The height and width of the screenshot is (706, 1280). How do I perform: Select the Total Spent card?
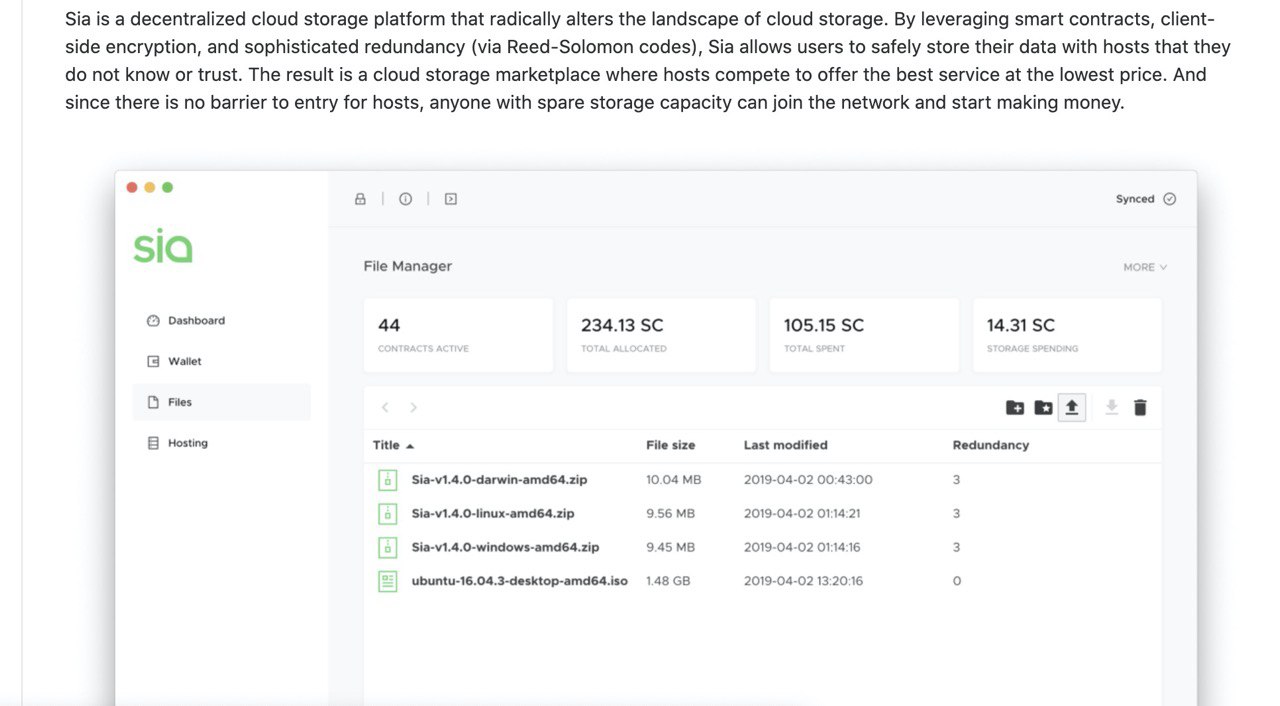(x=864, y=335)
